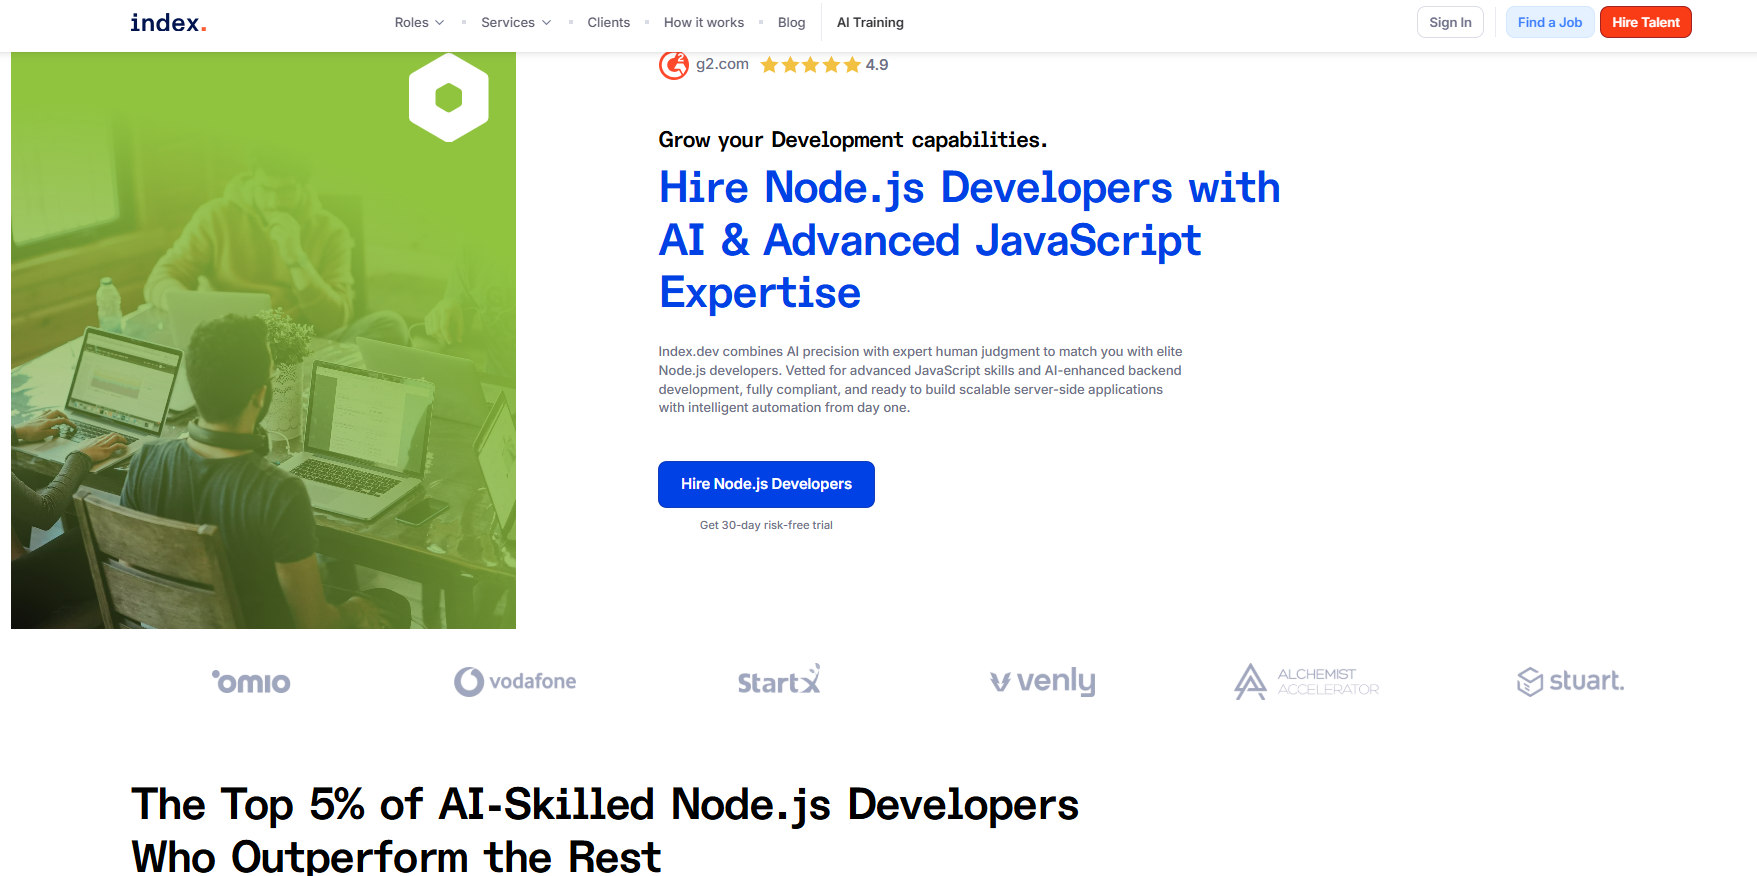Click the Alchemist Accelerator logo
Viewport: 1757px width, 876px height.
[1306, 682]
